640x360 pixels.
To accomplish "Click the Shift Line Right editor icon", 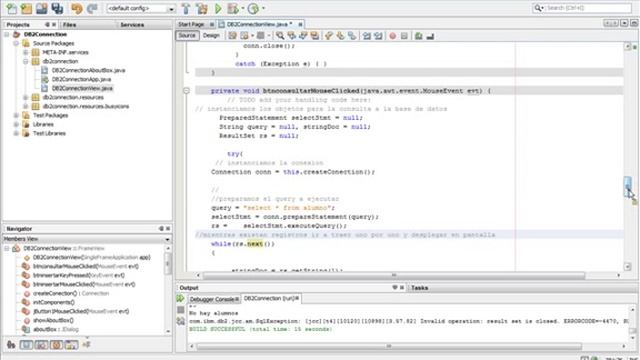I will [378, 36].
